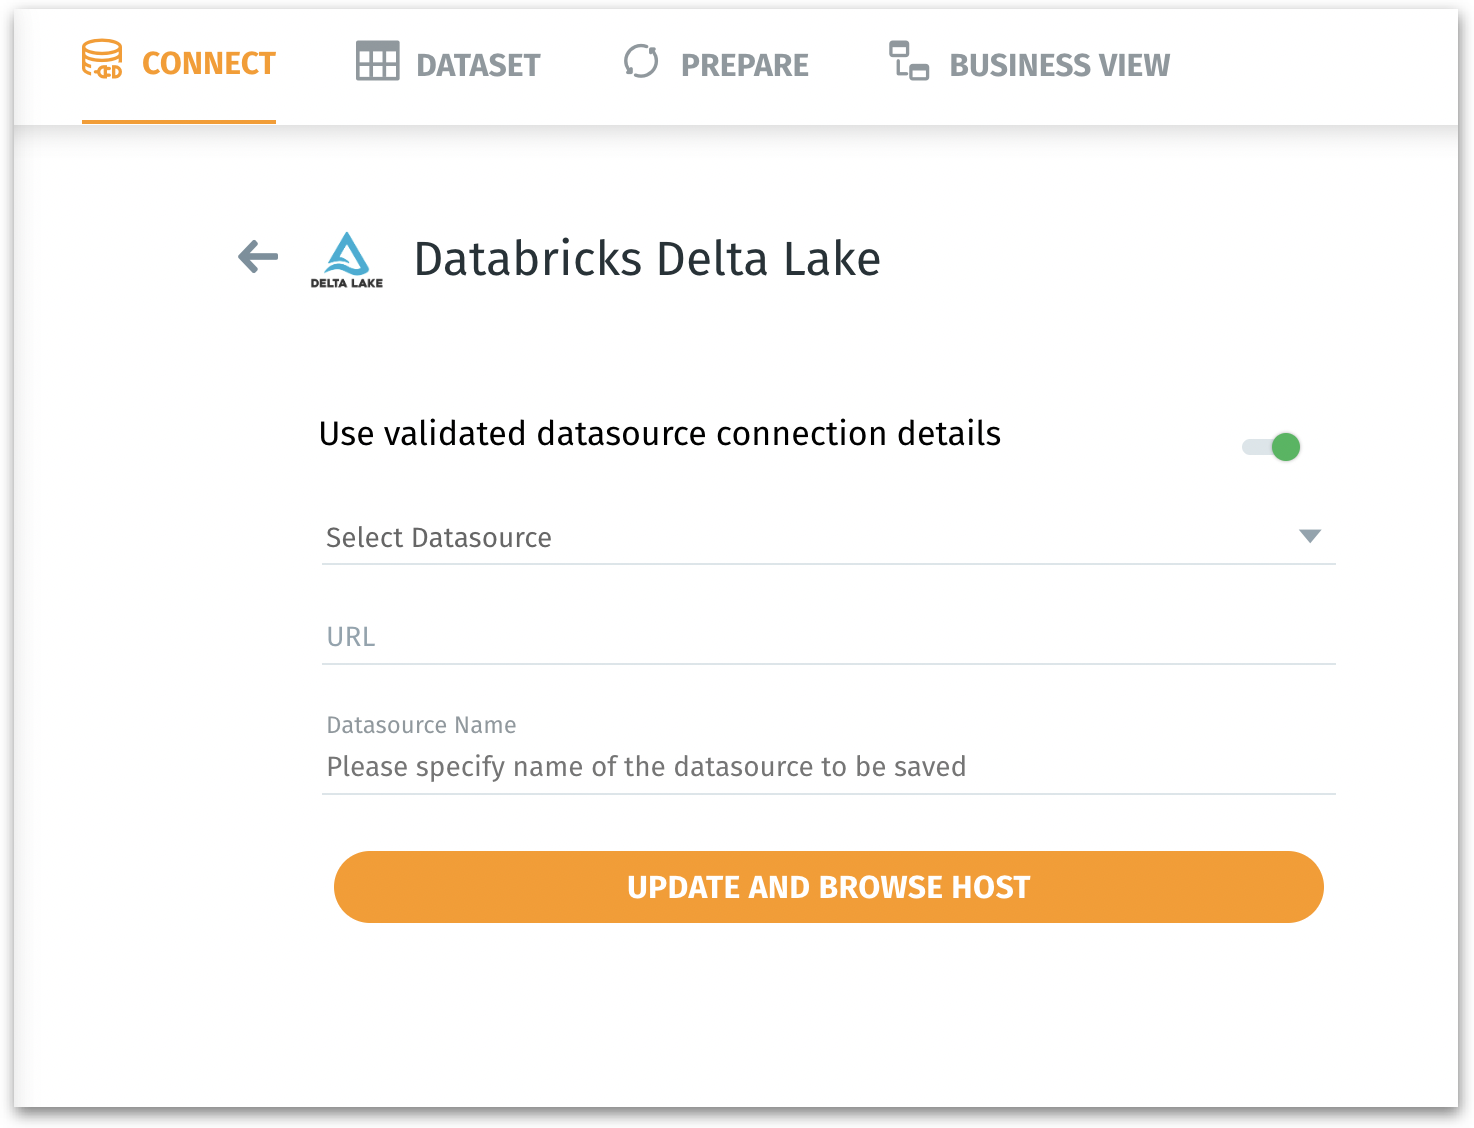The image size is (1474, 1128).
Task: Go to the PREPARE tab
Action: [744, 66]
